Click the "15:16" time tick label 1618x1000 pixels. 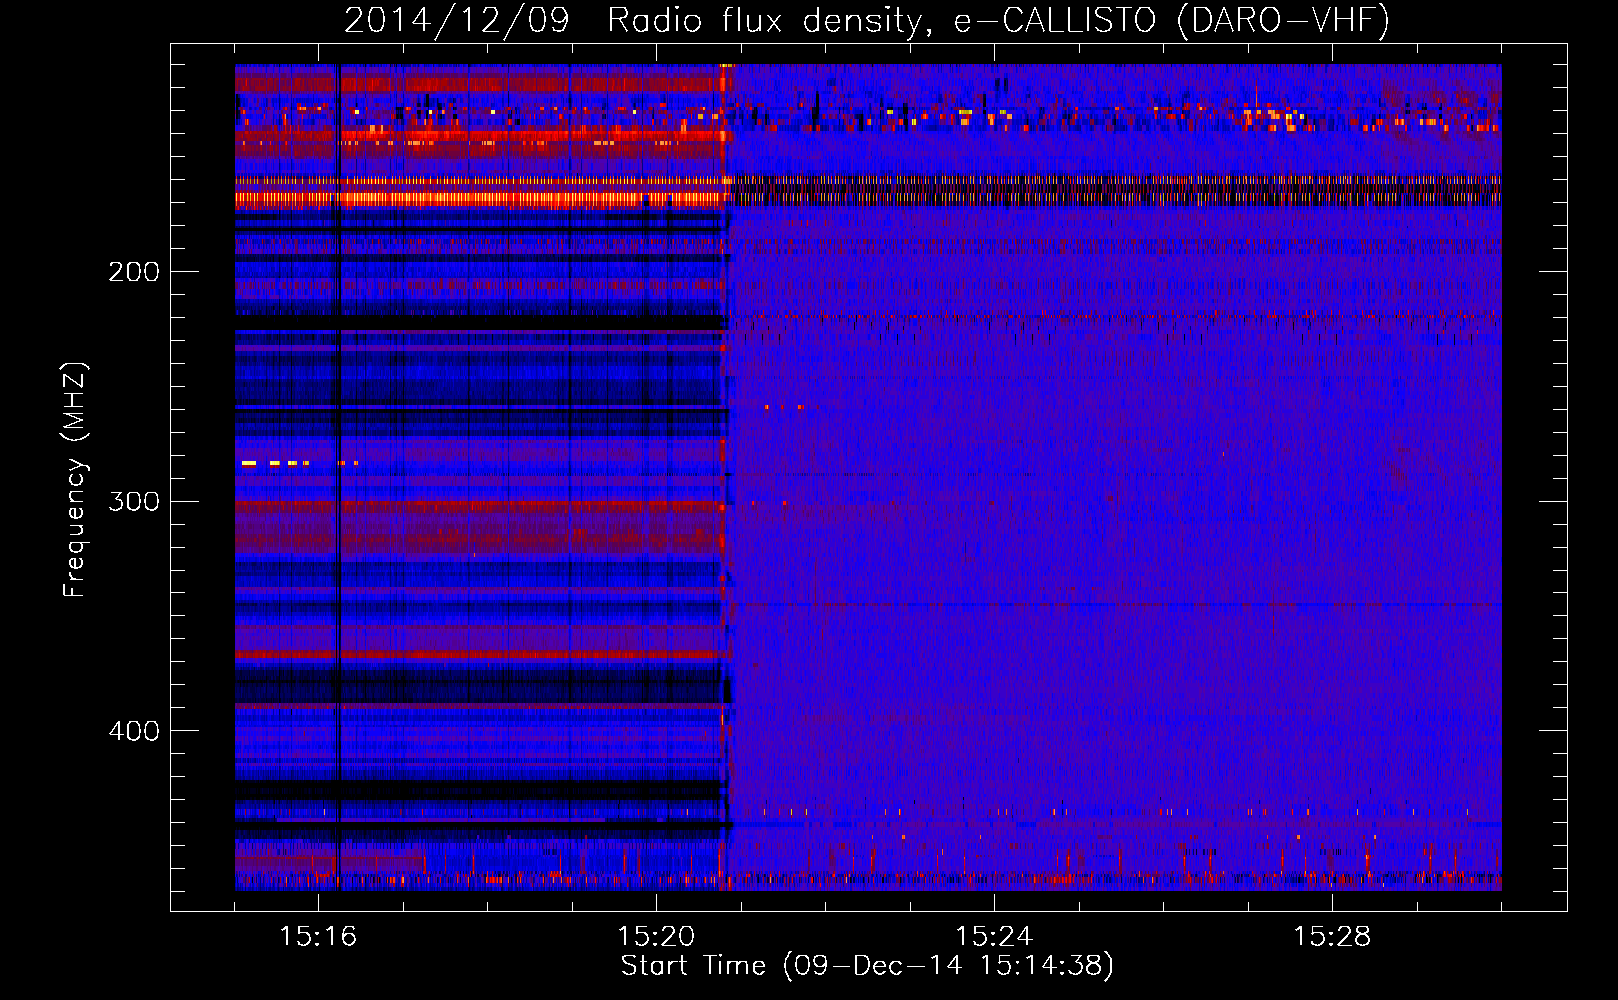[318, 936]
